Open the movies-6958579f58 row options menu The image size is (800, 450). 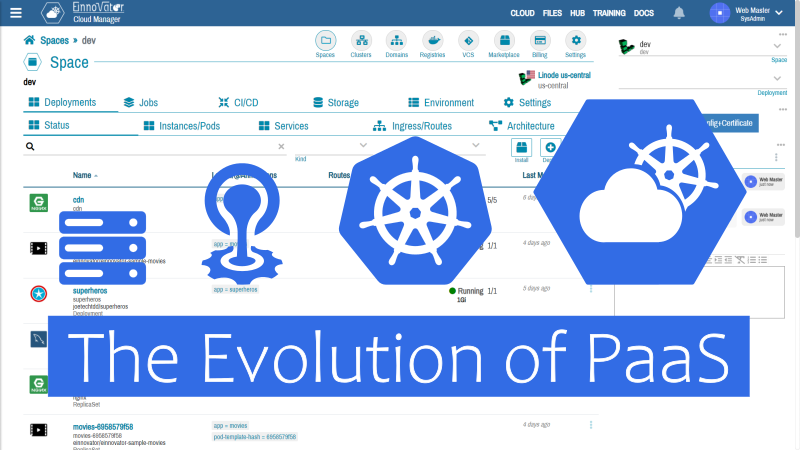click(x=591, y=424)
